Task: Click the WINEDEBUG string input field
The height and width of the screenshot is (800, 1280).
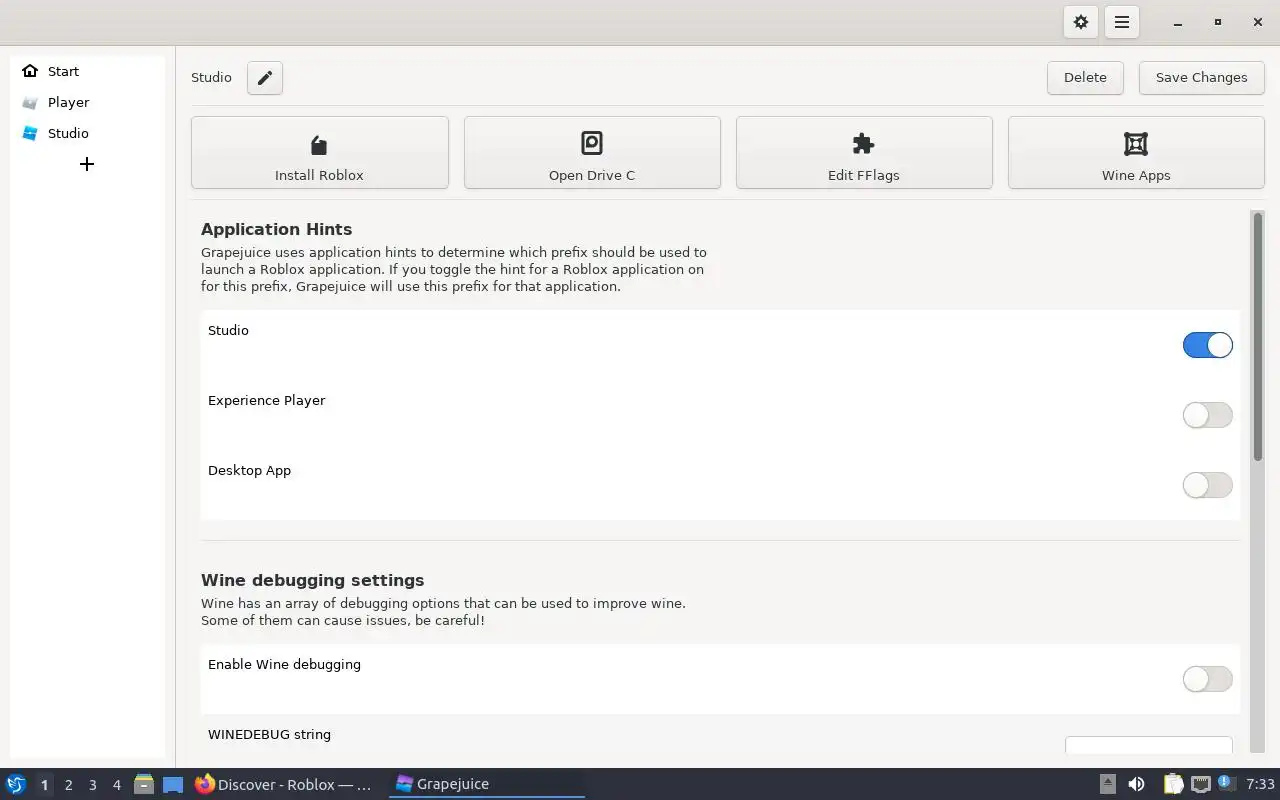Action: pos(1149,746)
